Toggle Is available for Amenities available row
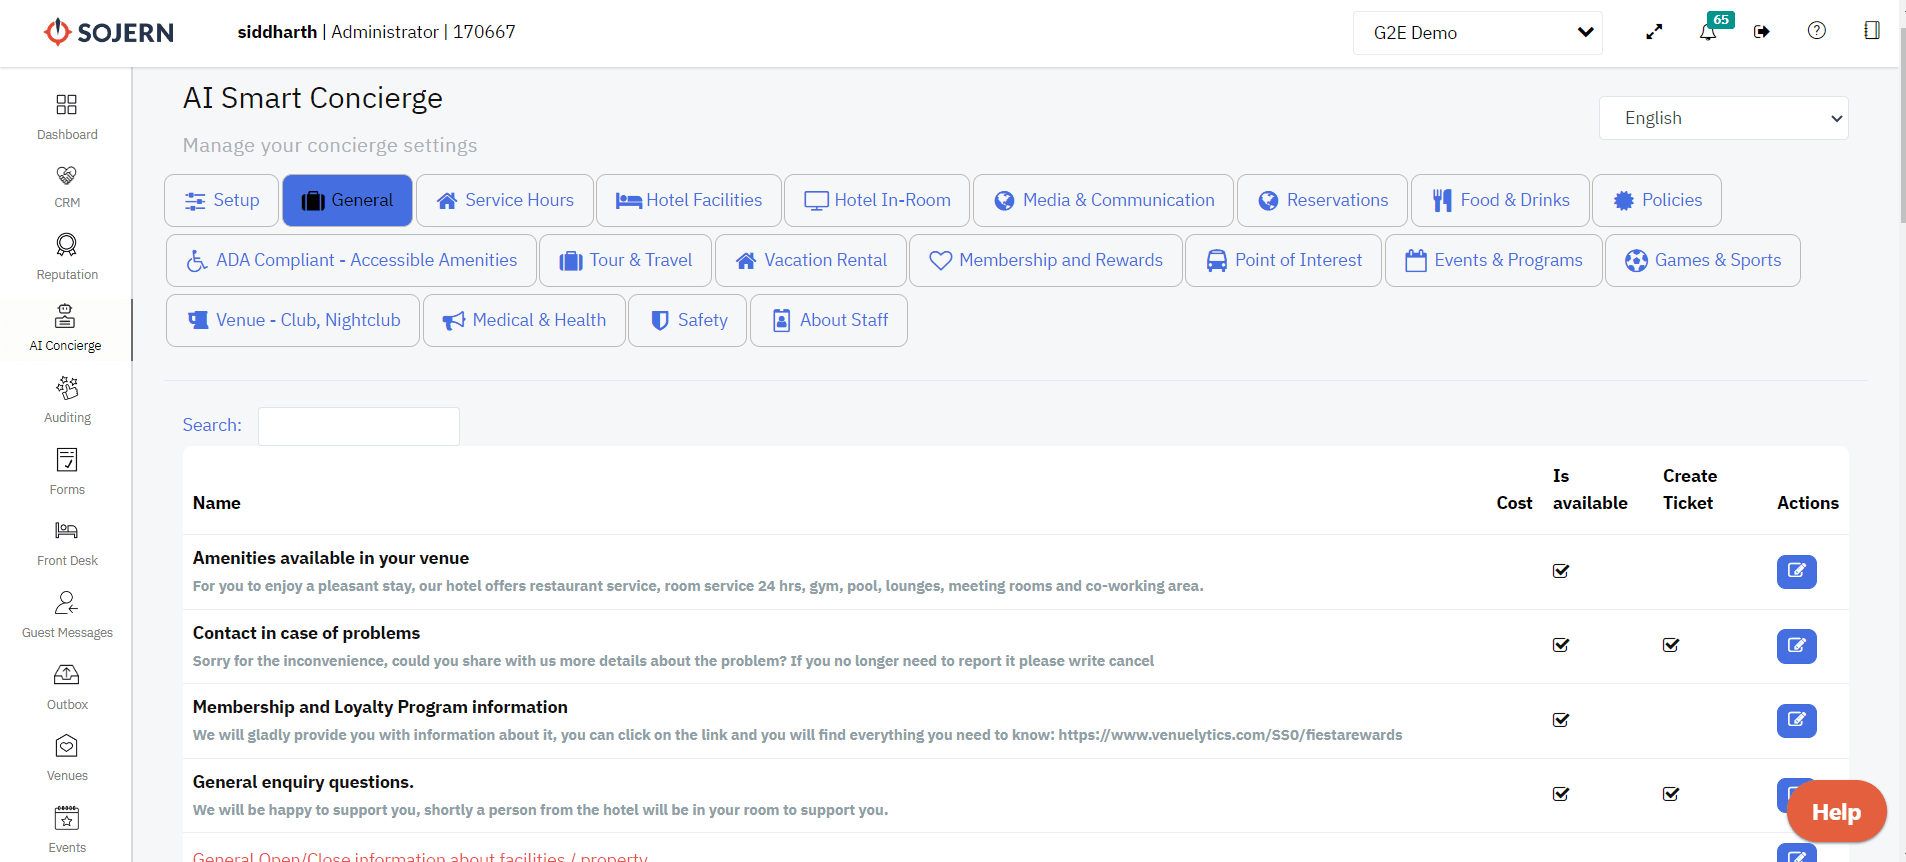 point(1560,571)
